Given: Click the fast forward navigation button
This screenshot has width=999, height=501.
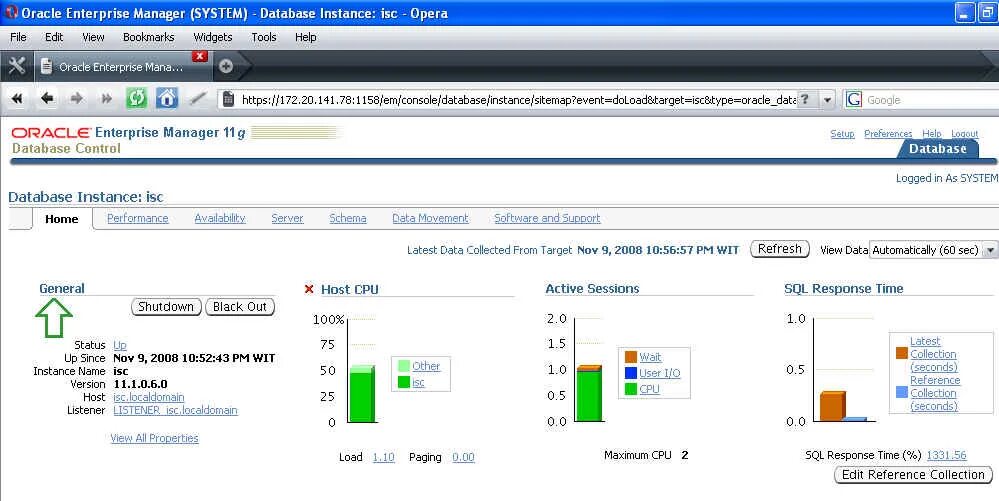Looking at the screenshot, I should point(106,99).
